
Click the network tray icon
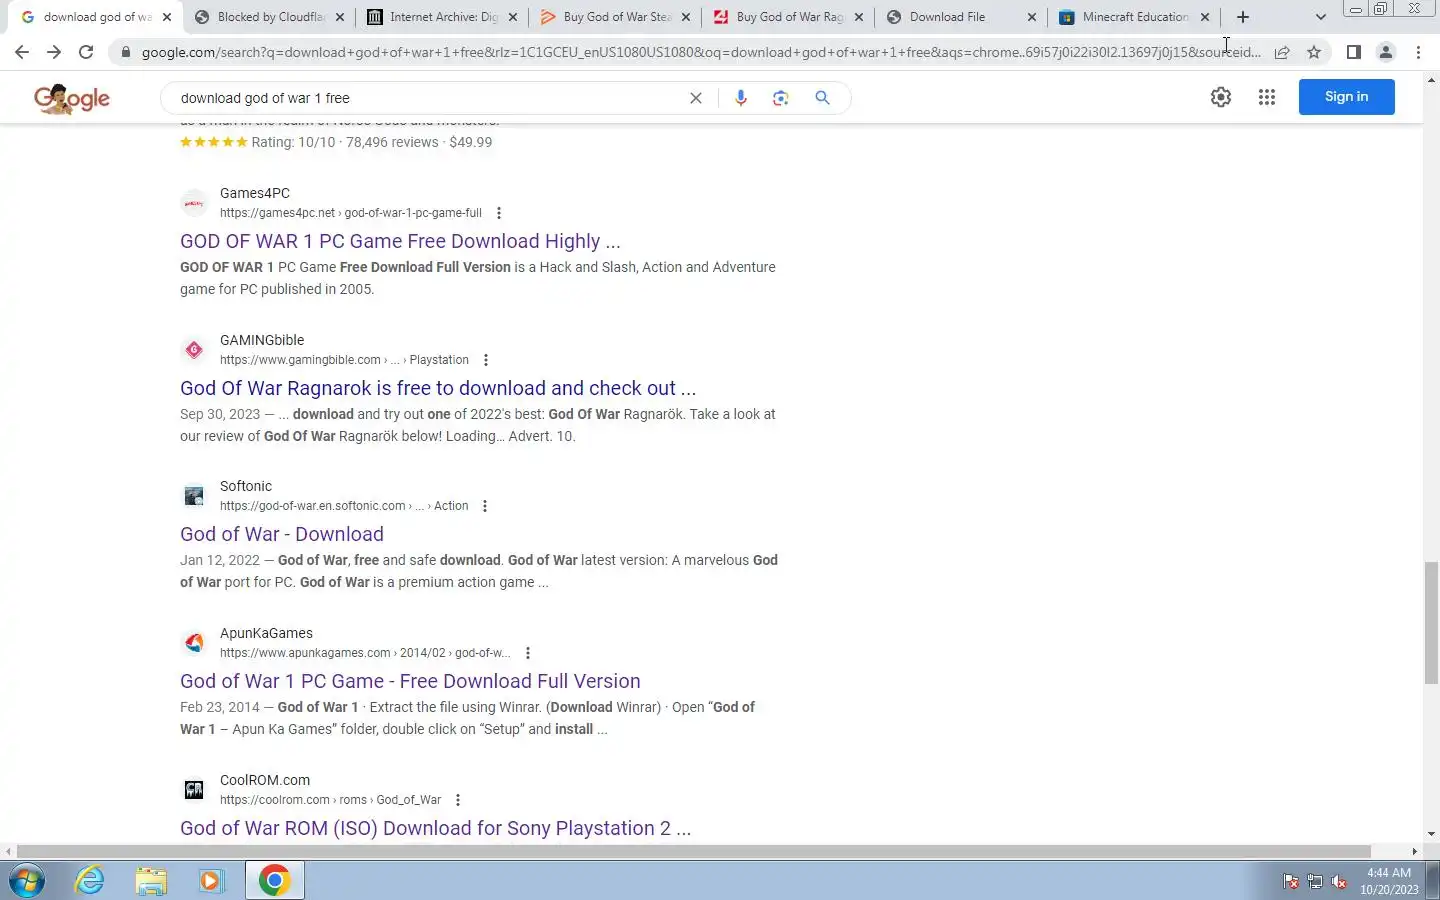coord(1315,882)
